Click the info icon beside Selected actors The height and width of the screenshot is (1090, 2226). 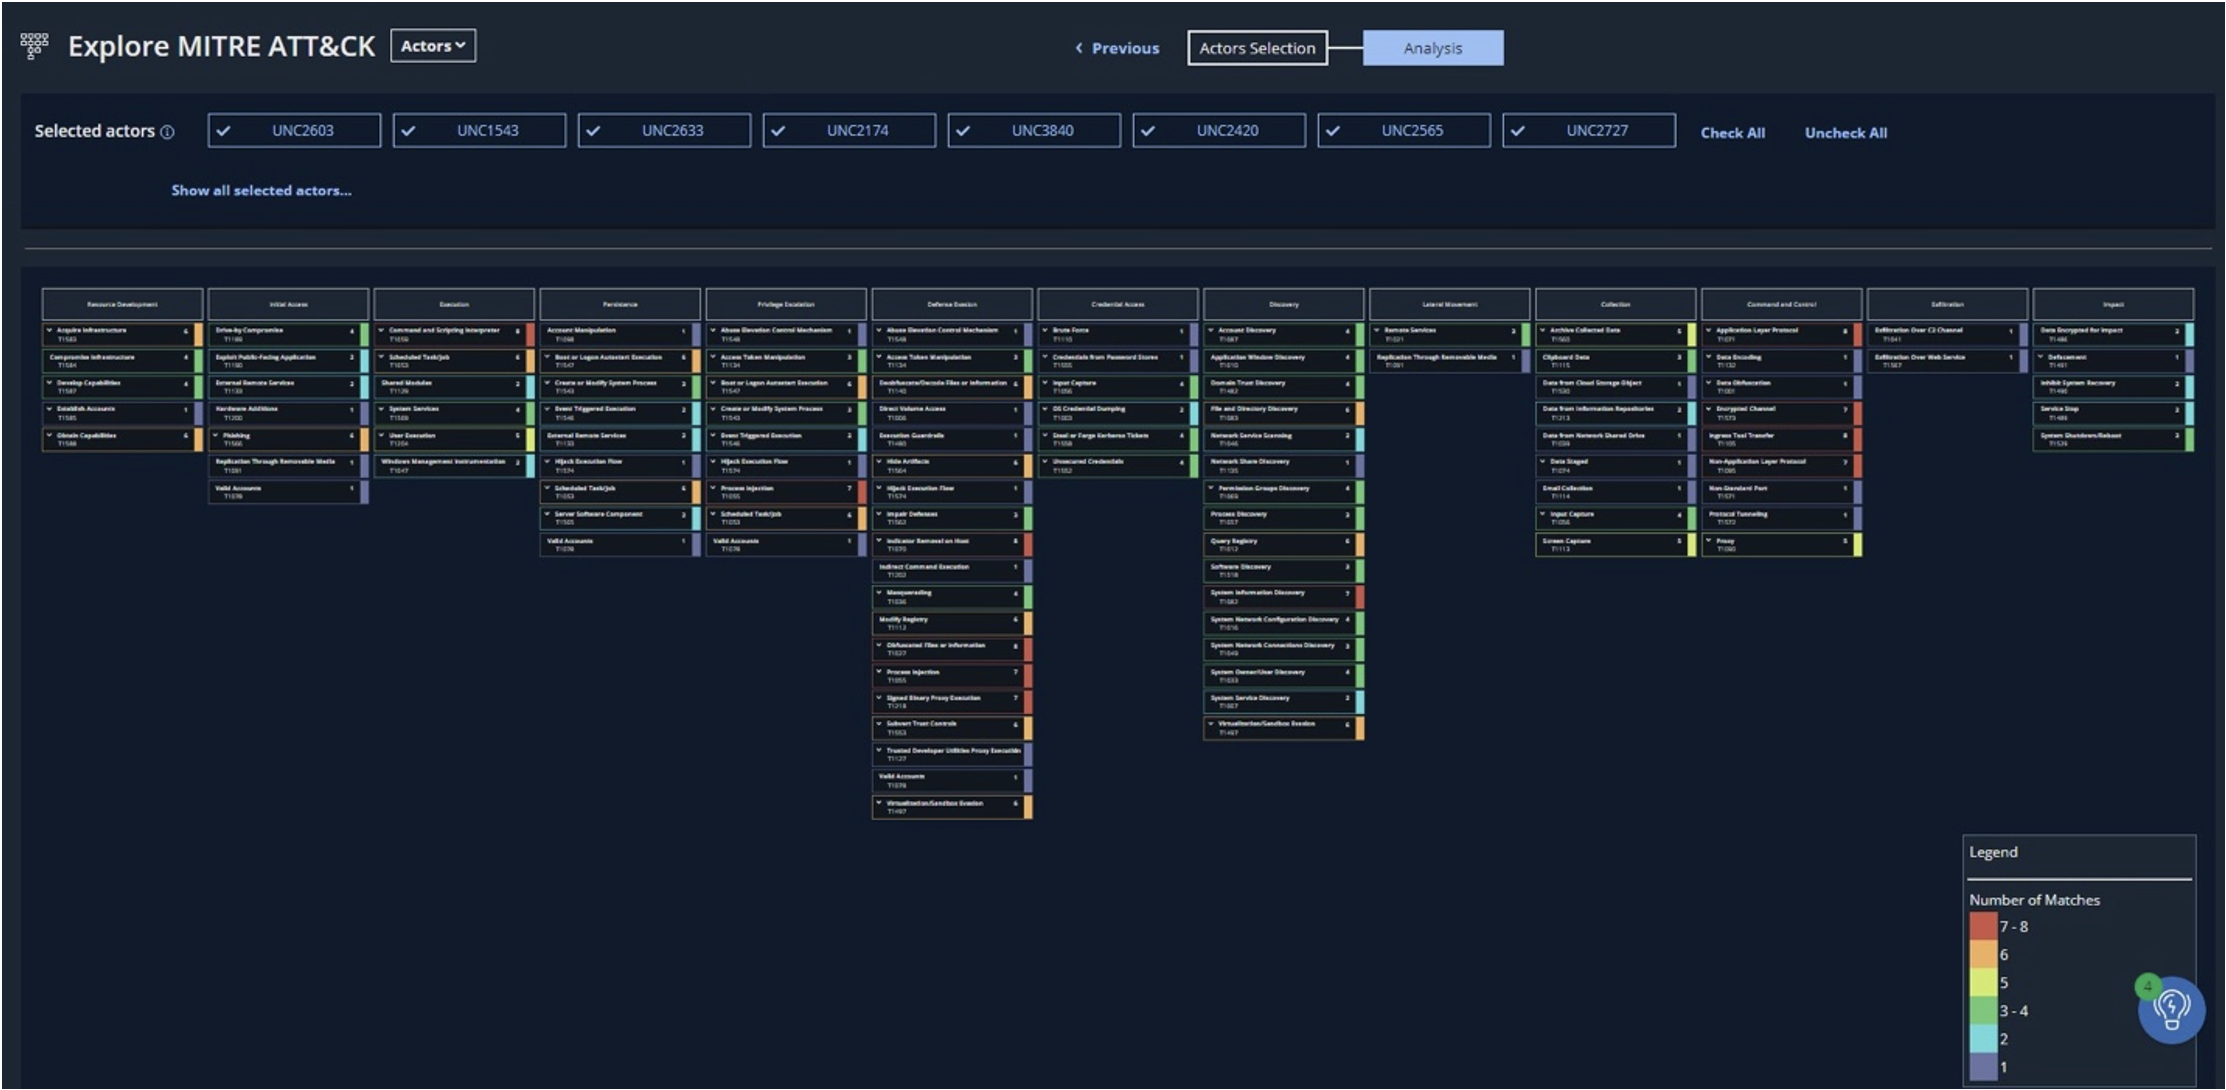coord(167,132)
